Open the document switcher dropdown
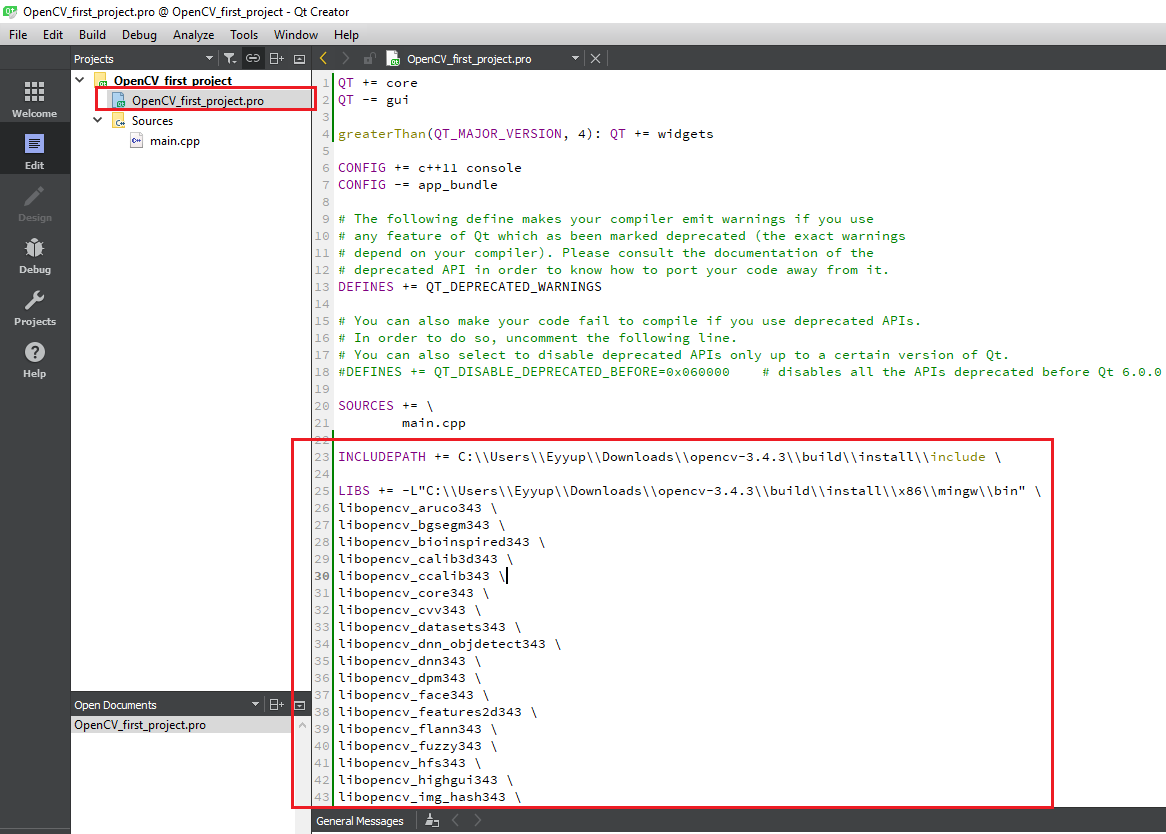Viewport: 1166px width, 834px height. tap(575, 58)
